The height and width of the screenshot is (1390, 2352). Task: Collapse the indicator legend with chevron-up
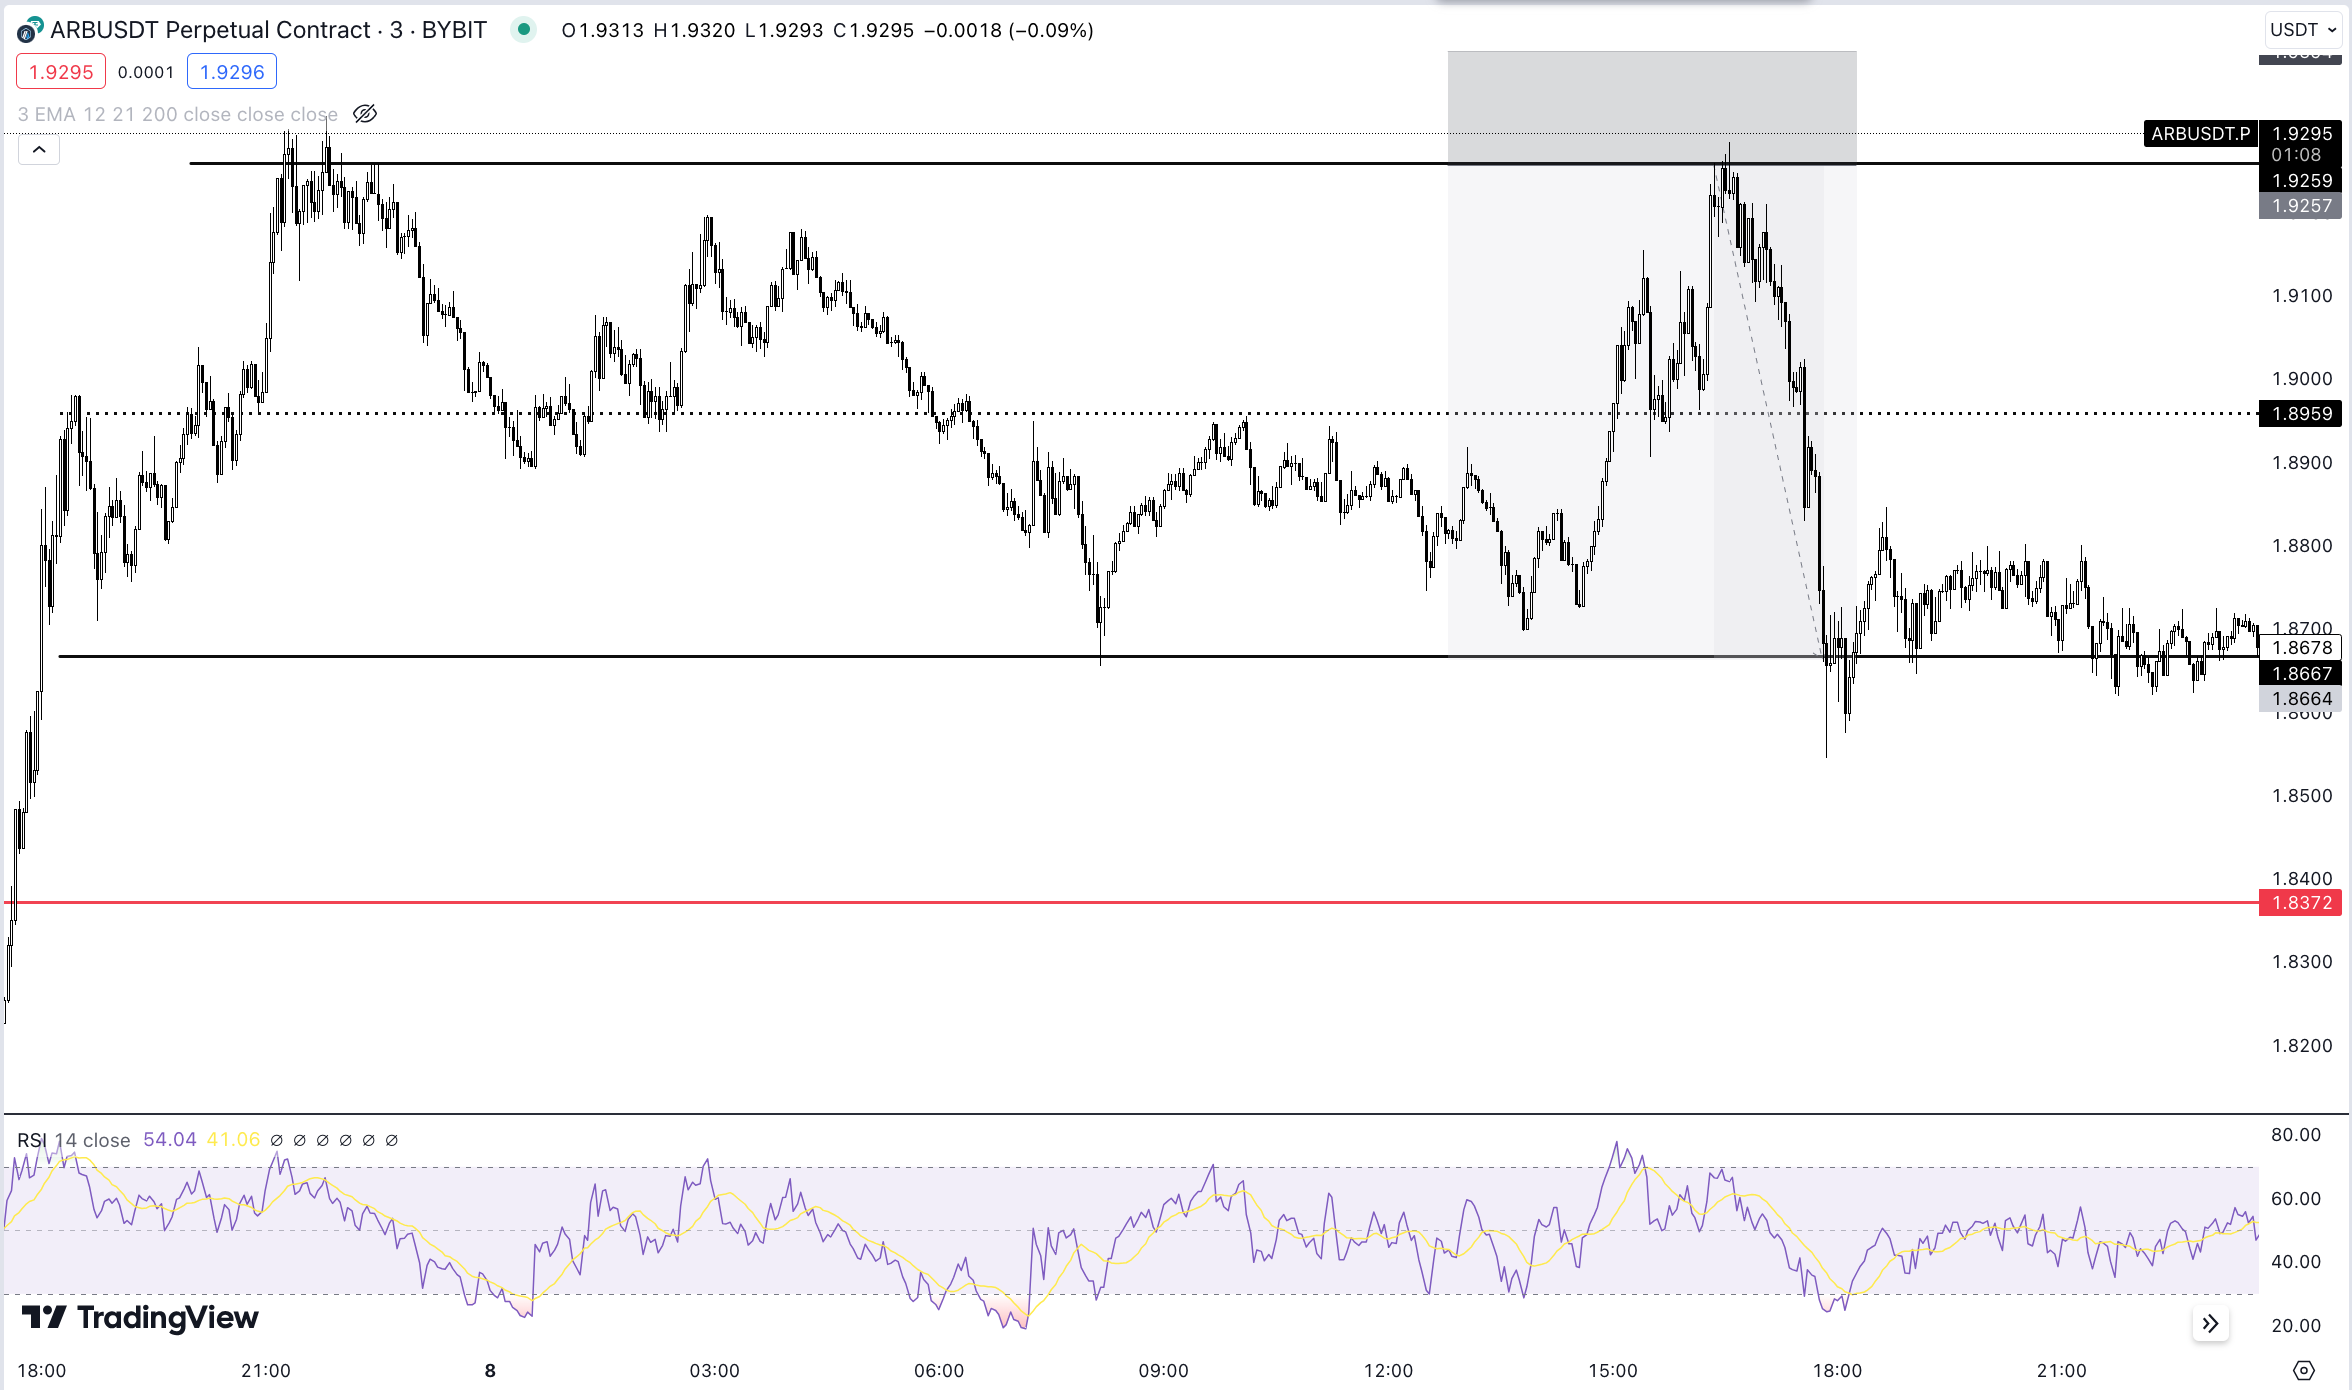(39, 150)
